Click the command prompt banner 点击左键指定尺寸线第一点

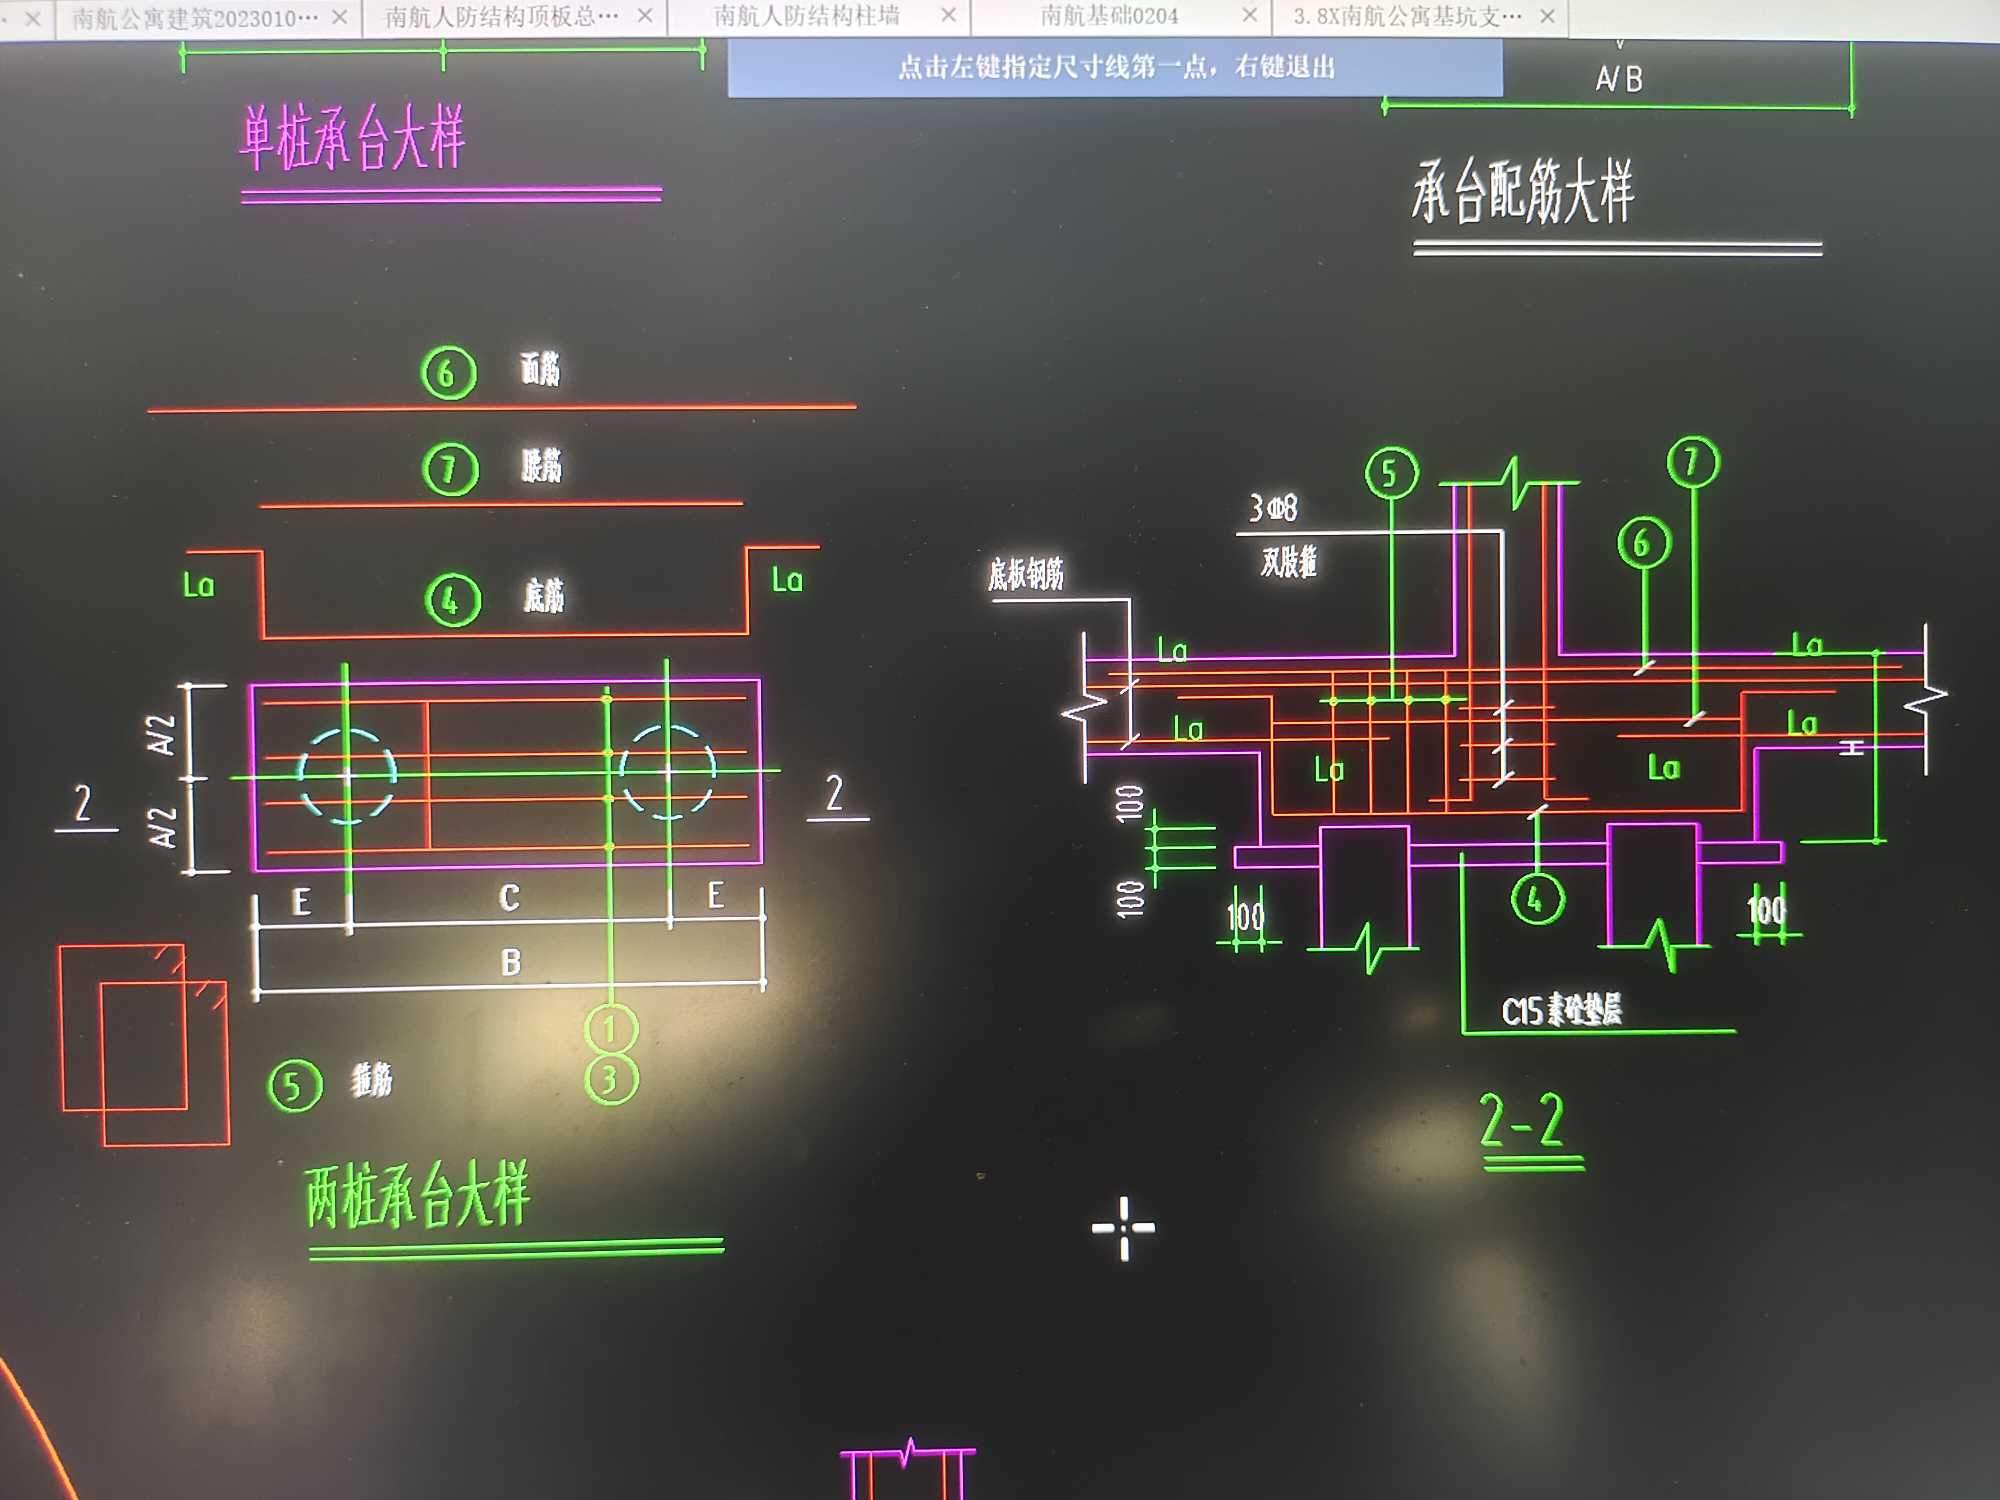1115,68
